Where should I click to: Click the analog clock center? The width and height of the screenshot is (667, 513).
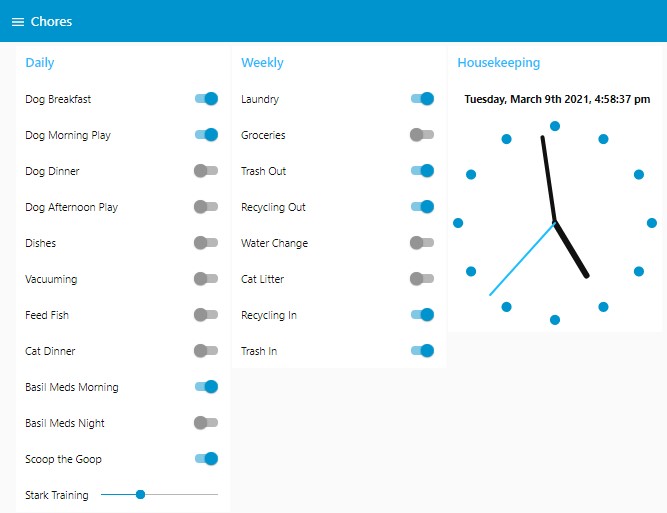555,222
